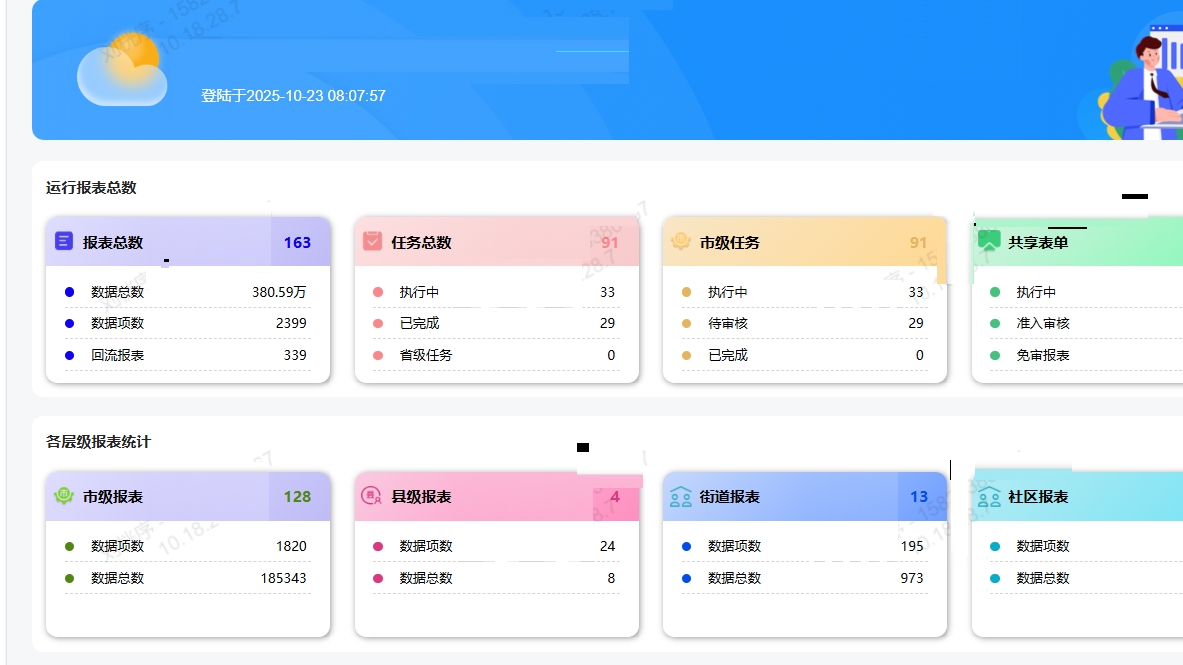Click the 执行中 row under 任务总数

(x=496, y=292)
